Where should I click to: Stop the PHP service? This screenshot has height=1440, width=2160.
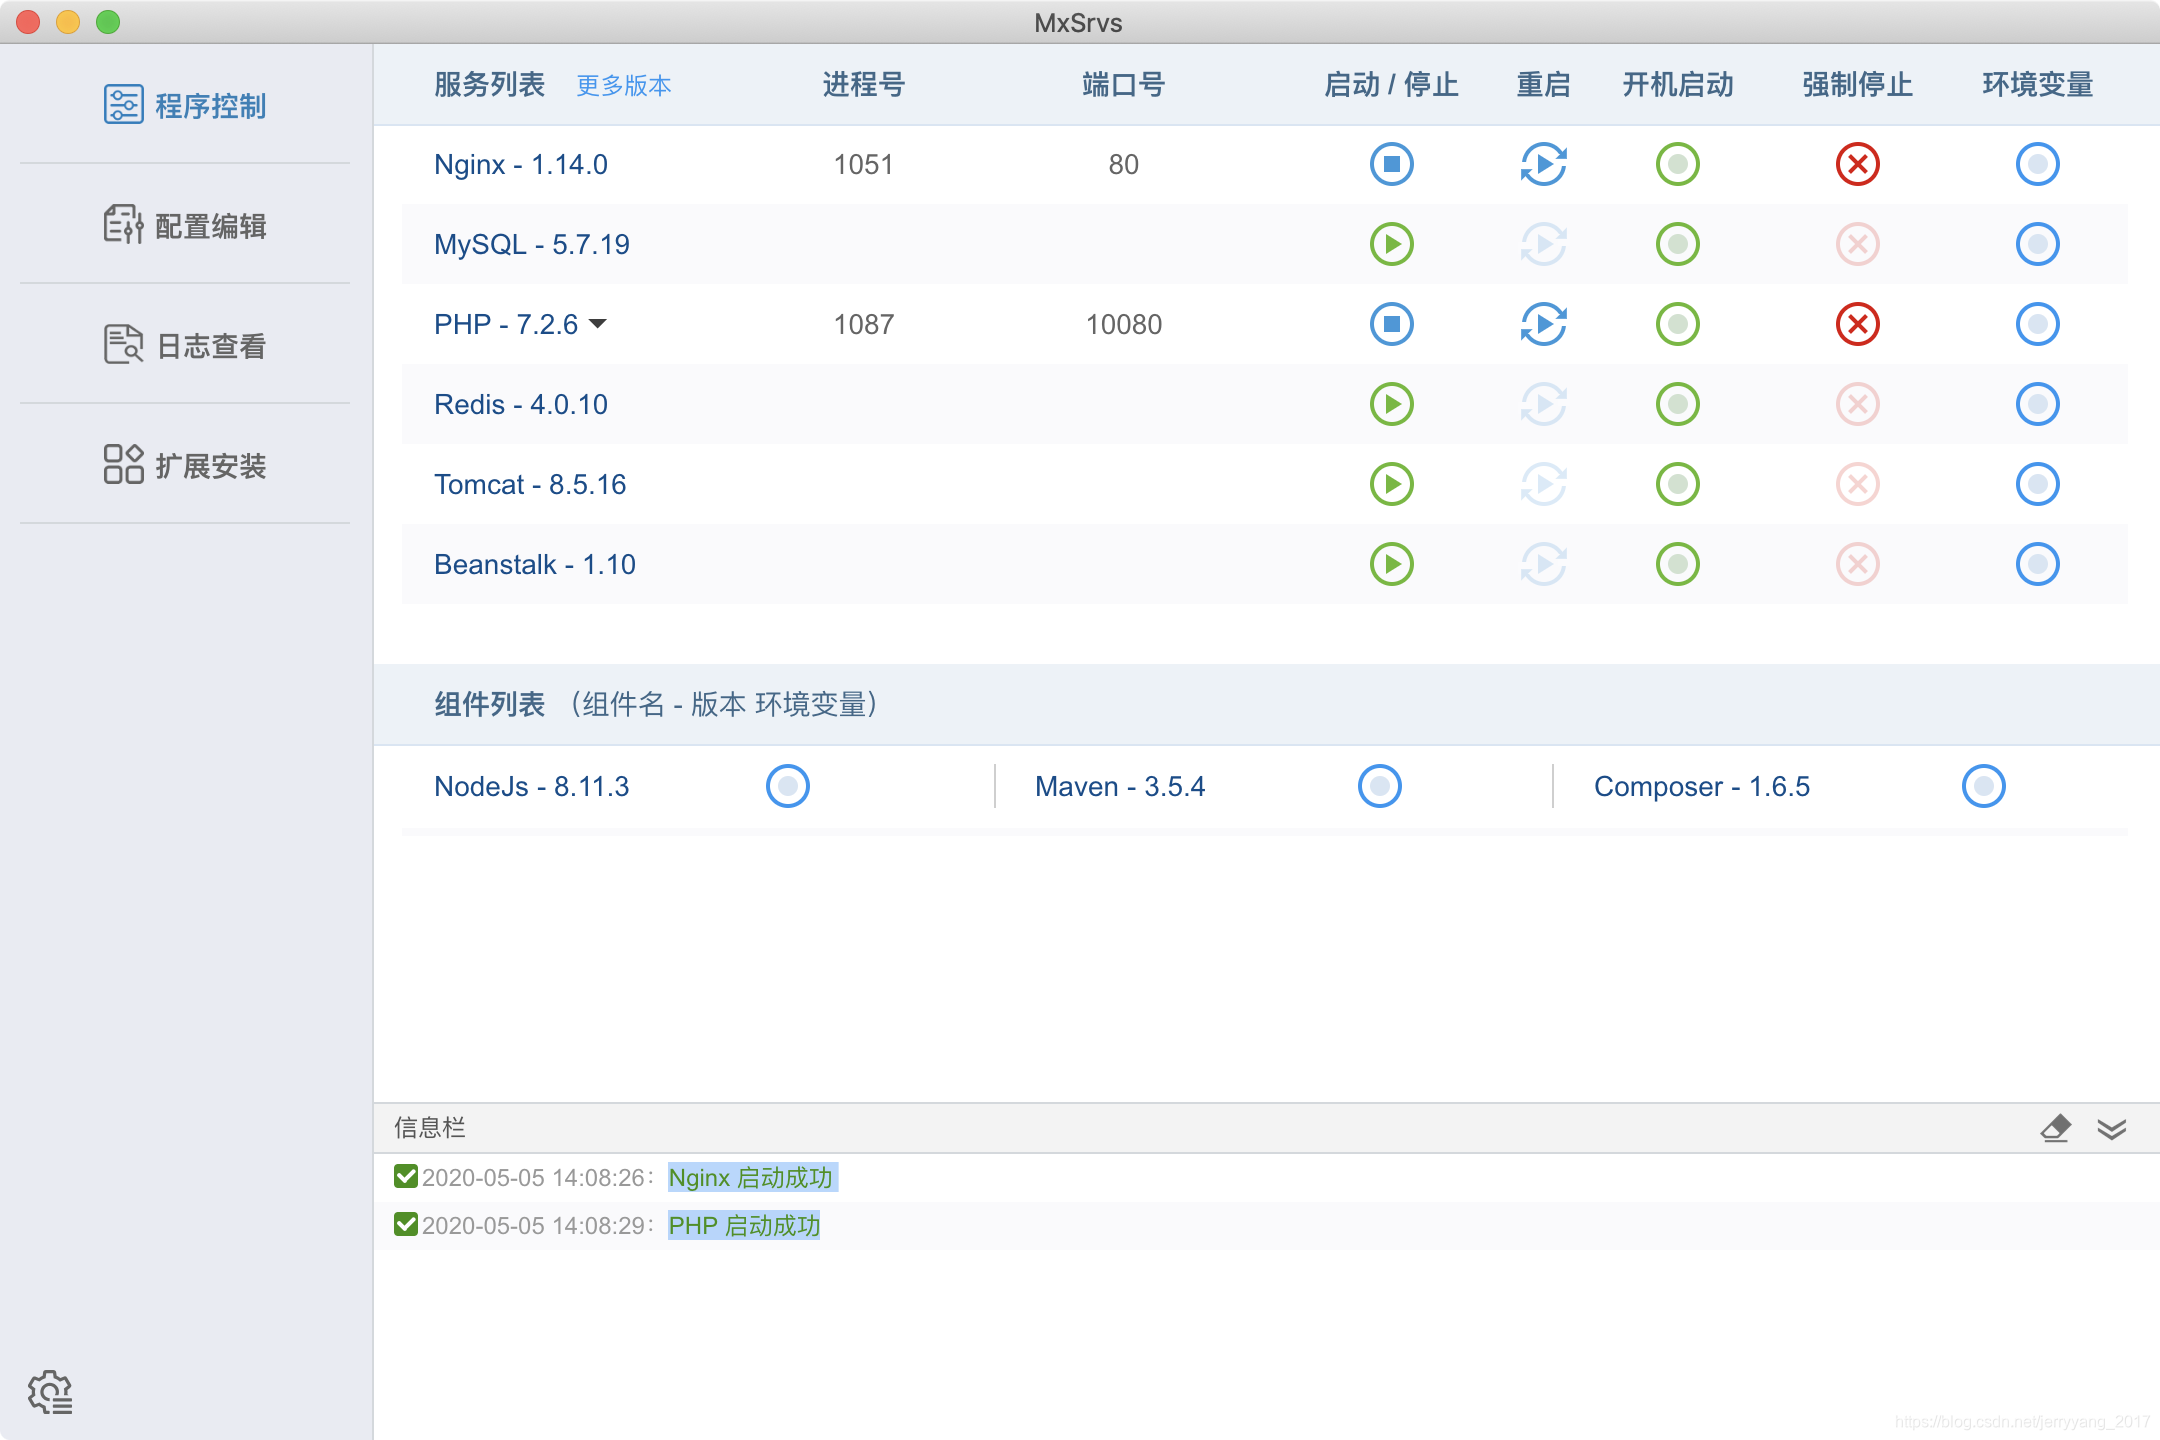(1391, 324)
